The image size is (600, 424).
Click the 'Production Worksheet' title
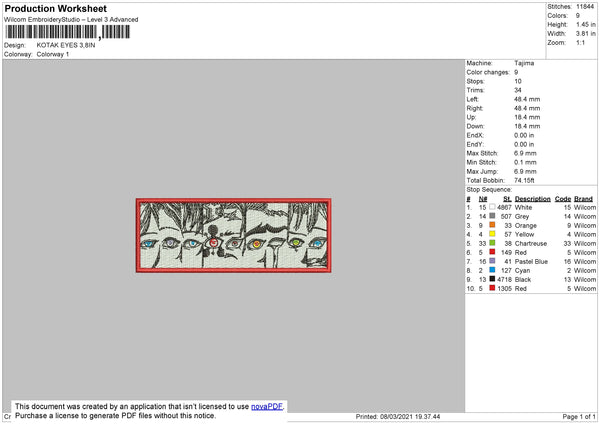click(55, 8)
